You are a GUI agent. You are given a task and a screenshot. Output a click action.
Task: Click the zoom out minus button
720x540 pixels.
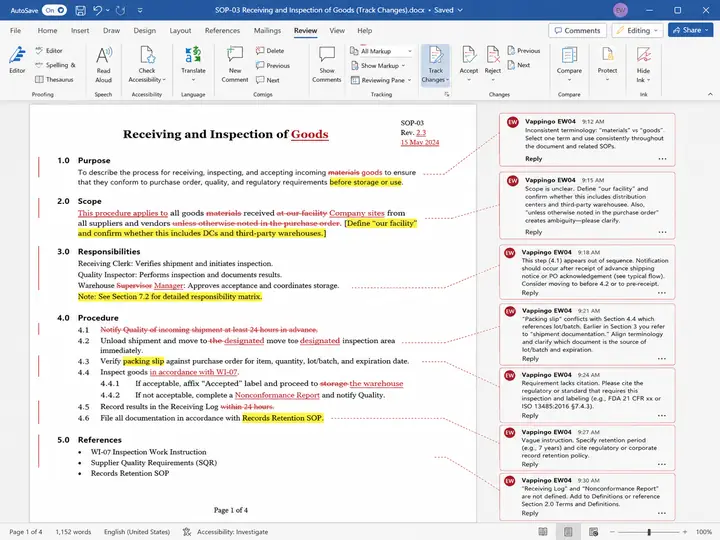click(612, 532)
